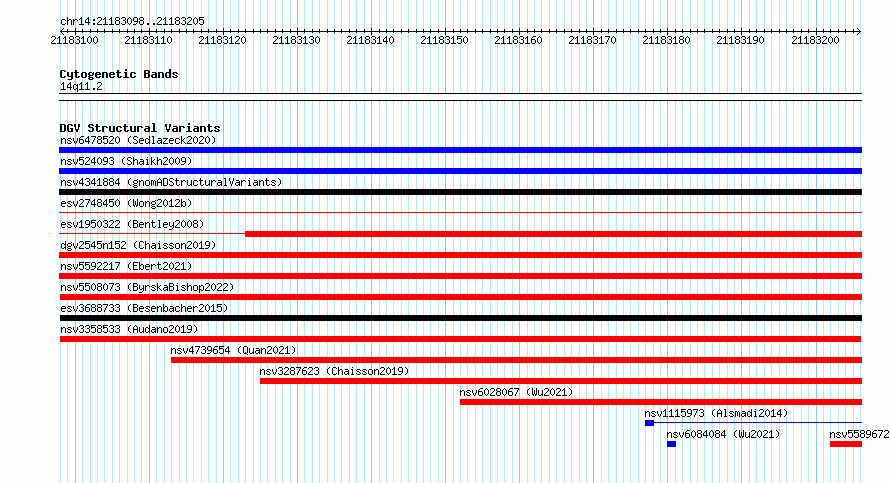
Task: Click ruler position 21183110
Action: [x=148, y=40]
